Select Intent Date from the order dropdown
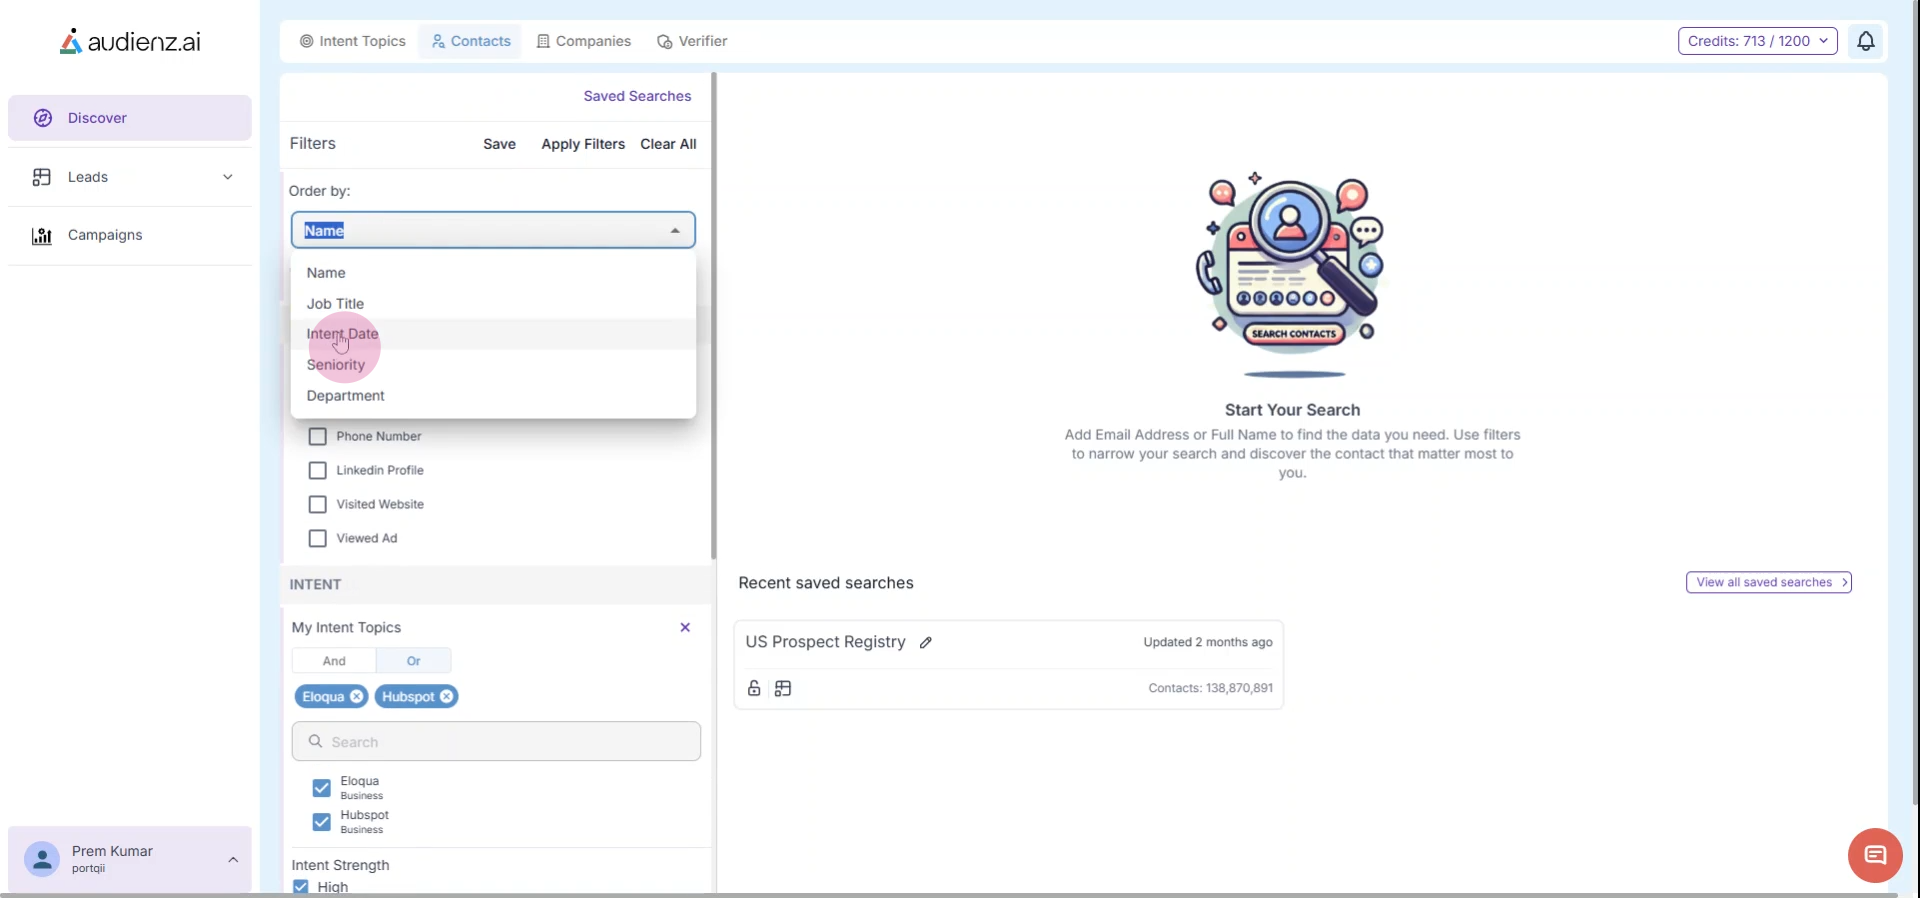The image size is (1920, 898). 343,334
